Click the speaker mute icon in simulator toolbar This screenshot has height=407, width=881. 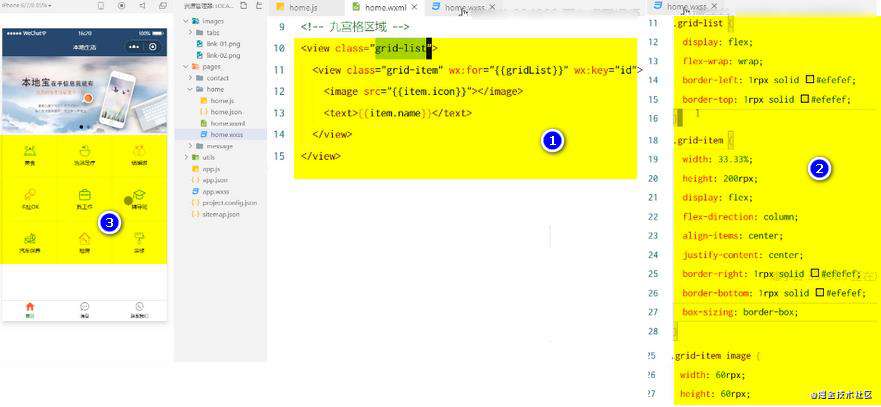142,6
